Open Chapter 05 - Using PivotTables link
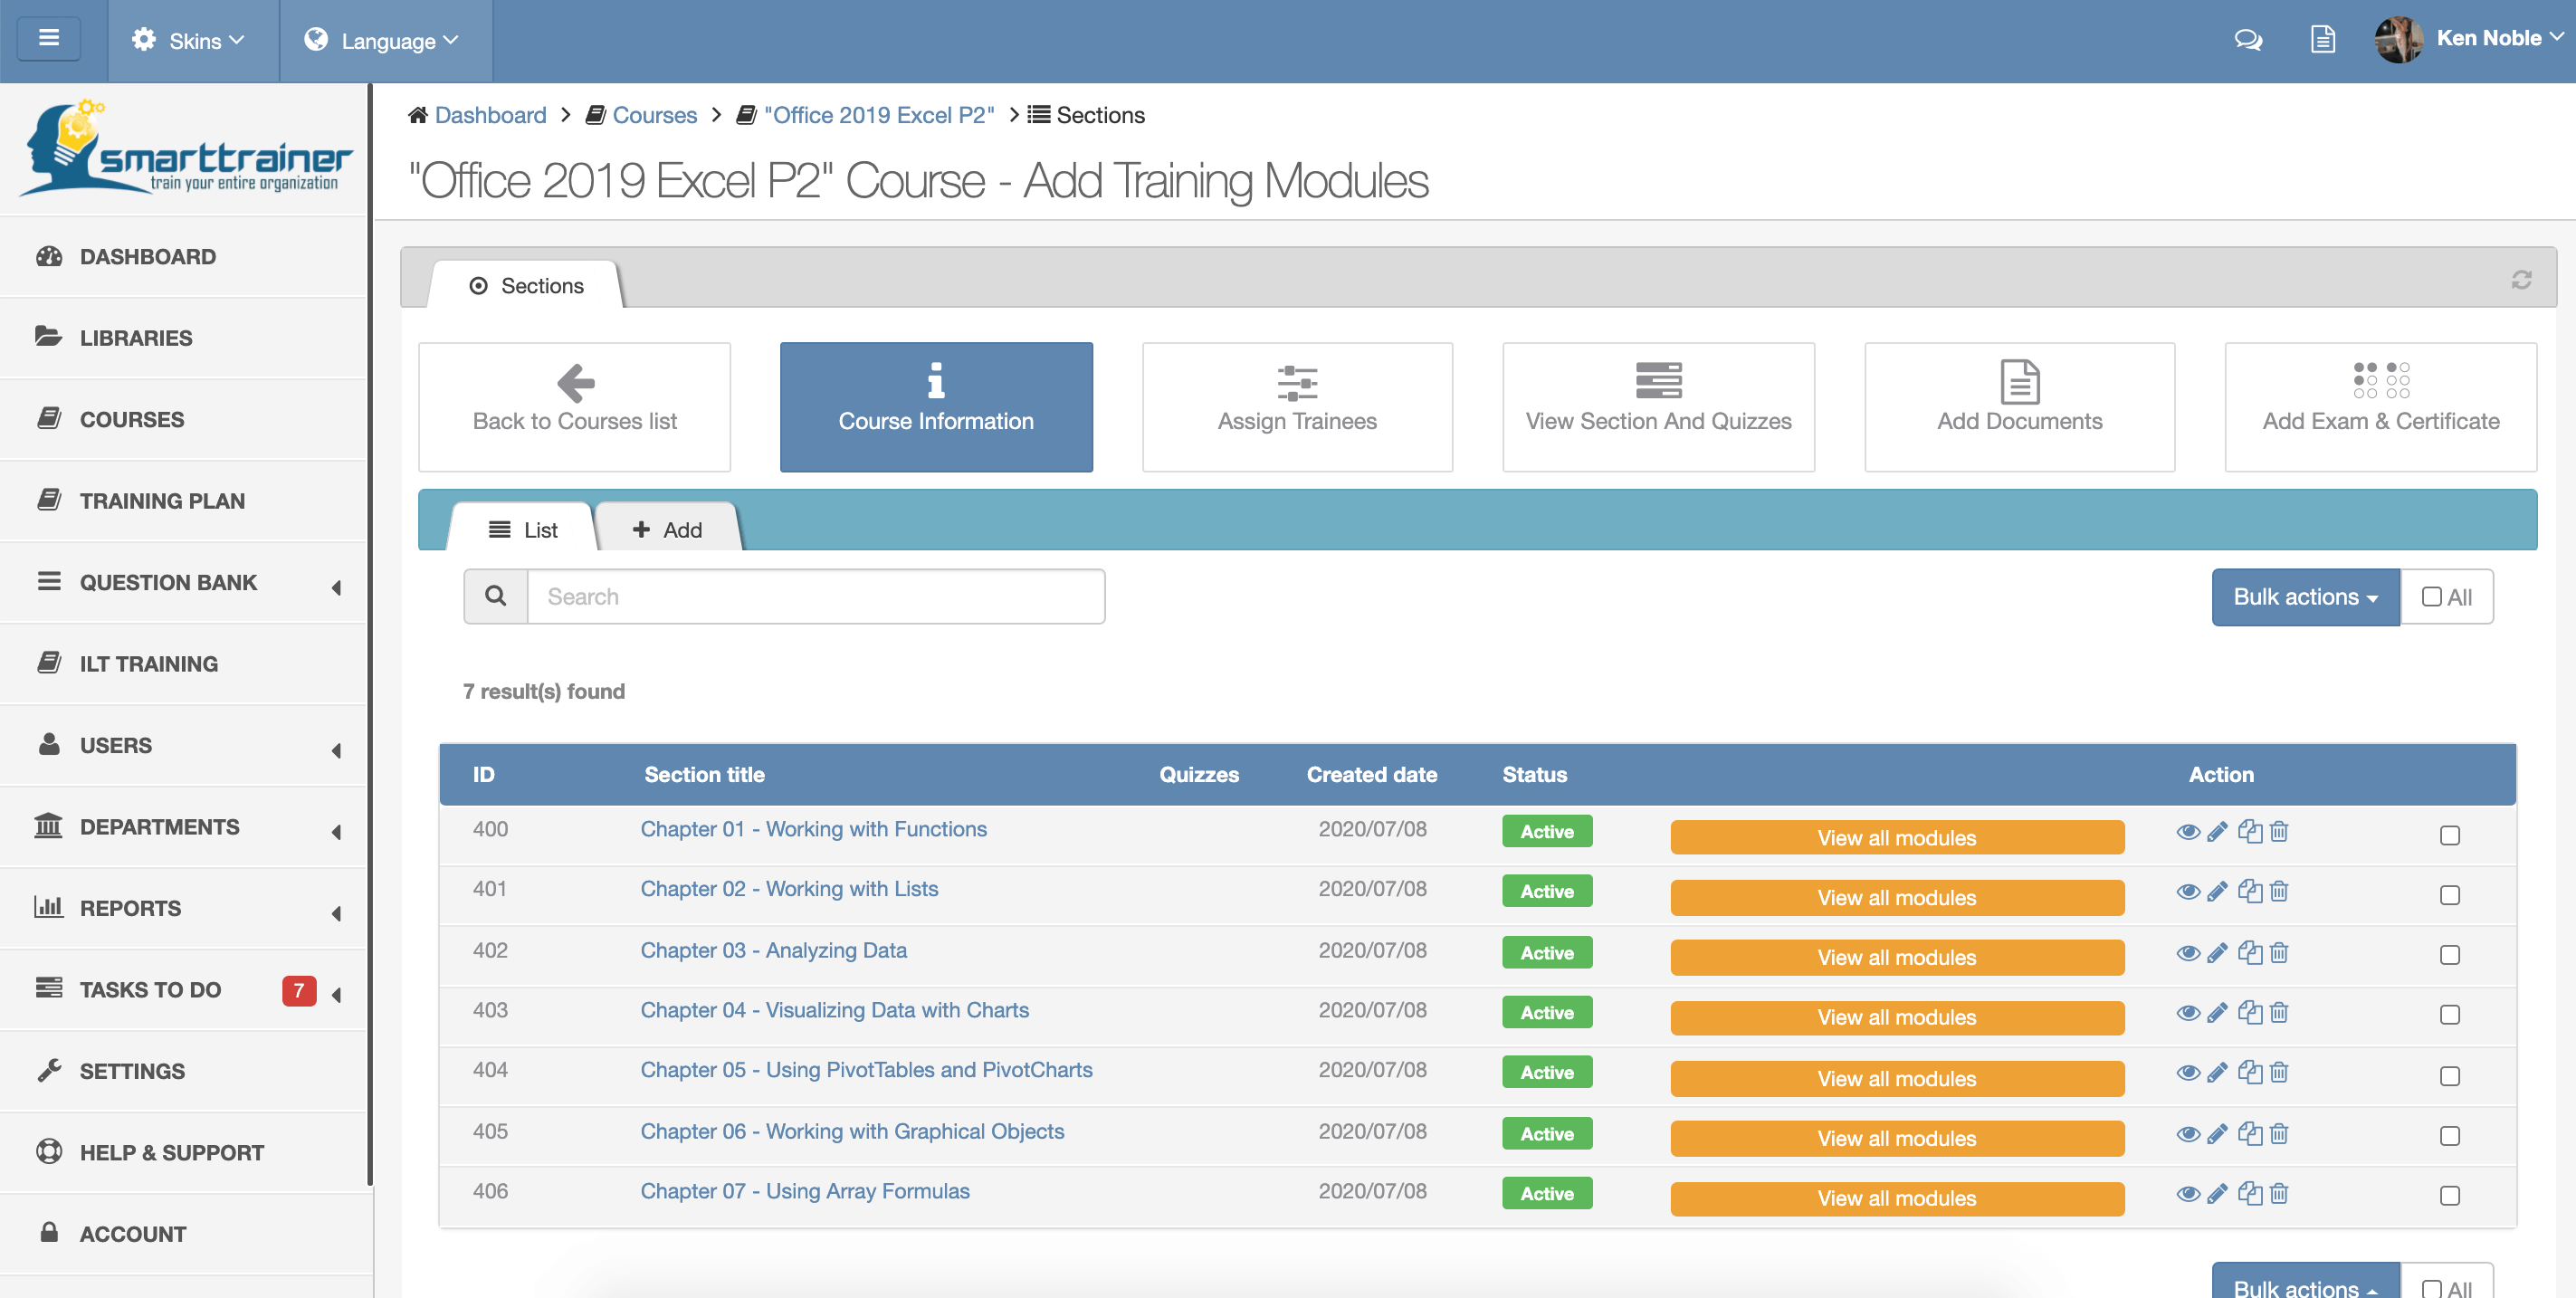 866,1070
